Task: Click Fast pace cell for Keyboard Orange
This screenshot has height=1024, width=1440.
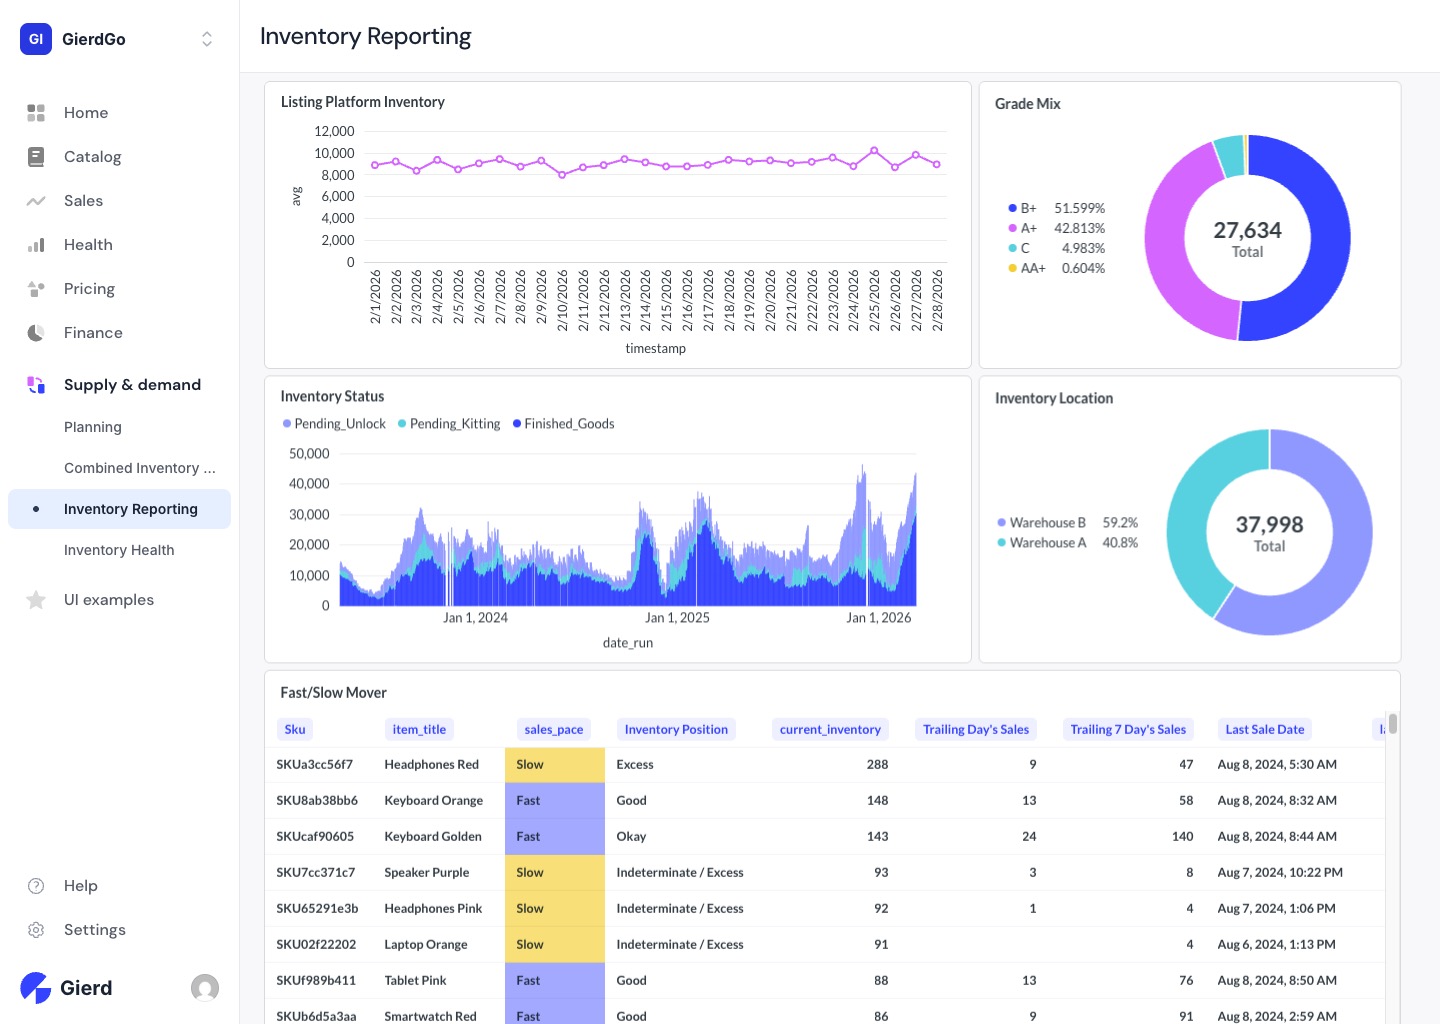Action: (555, 800)
